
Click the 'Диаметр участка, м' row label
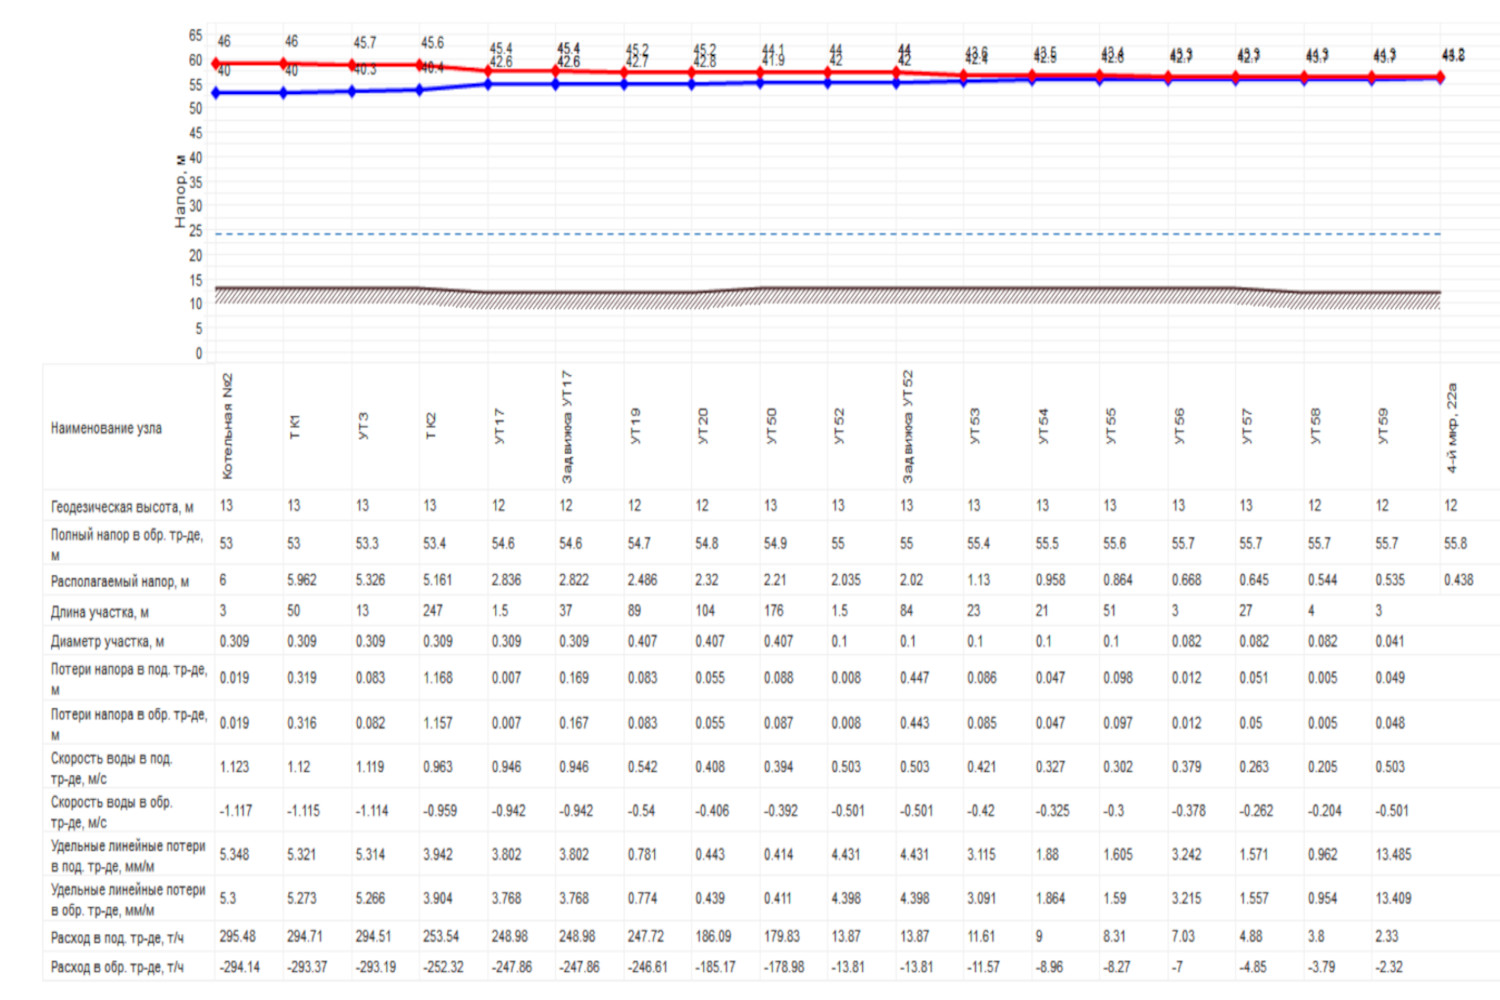108,641
